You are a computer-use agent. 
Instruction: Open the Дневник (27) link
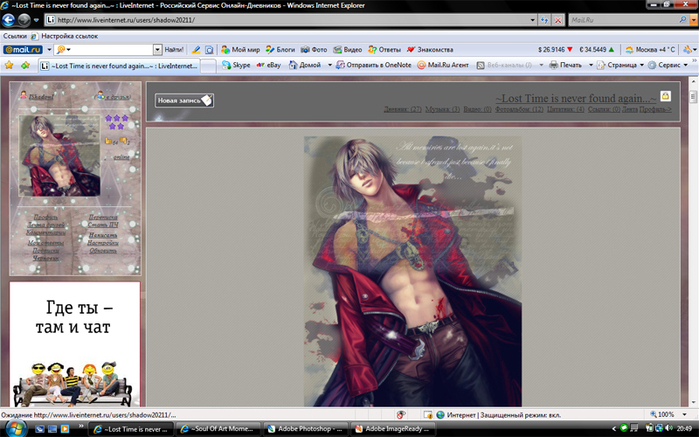coord(403,109)
